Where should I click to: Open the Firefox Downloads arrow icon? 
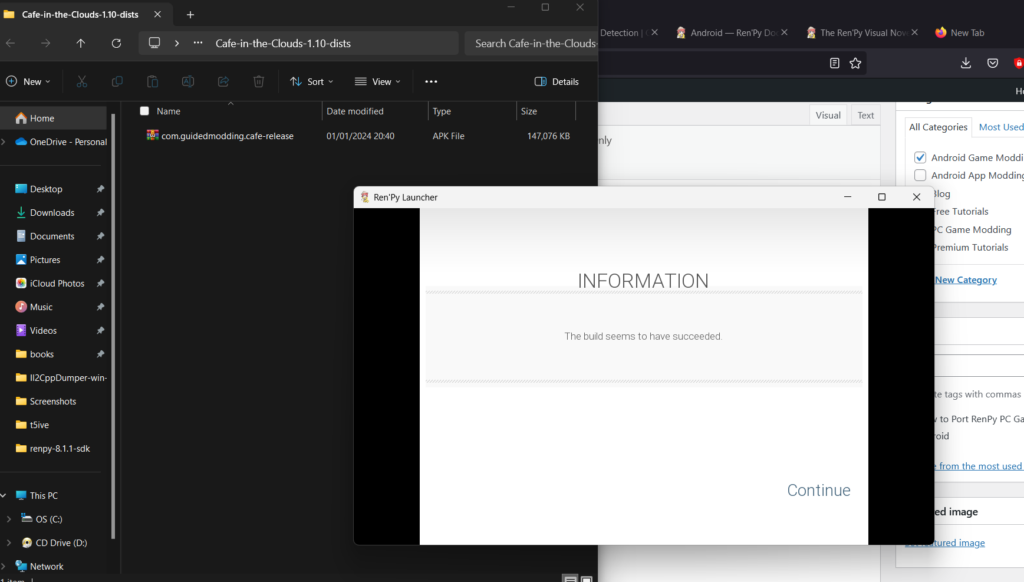click(965, 63)
